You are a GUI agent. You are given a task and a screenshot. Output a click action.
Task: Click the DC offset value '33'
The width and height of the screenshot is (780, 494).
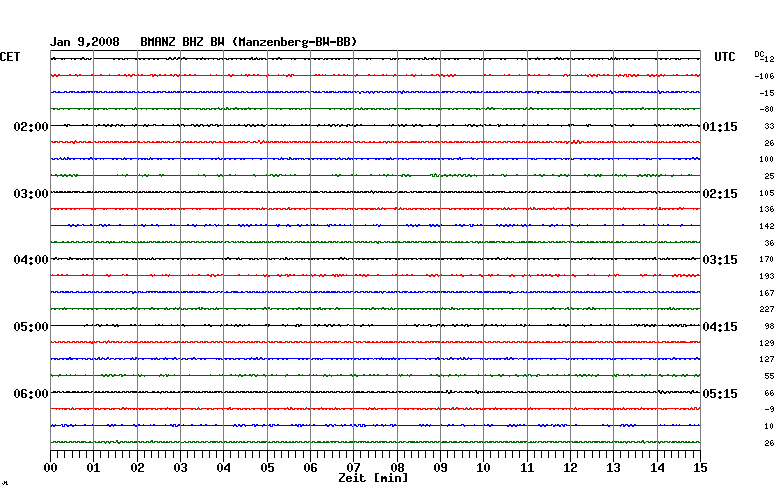(x=770, y=126)
